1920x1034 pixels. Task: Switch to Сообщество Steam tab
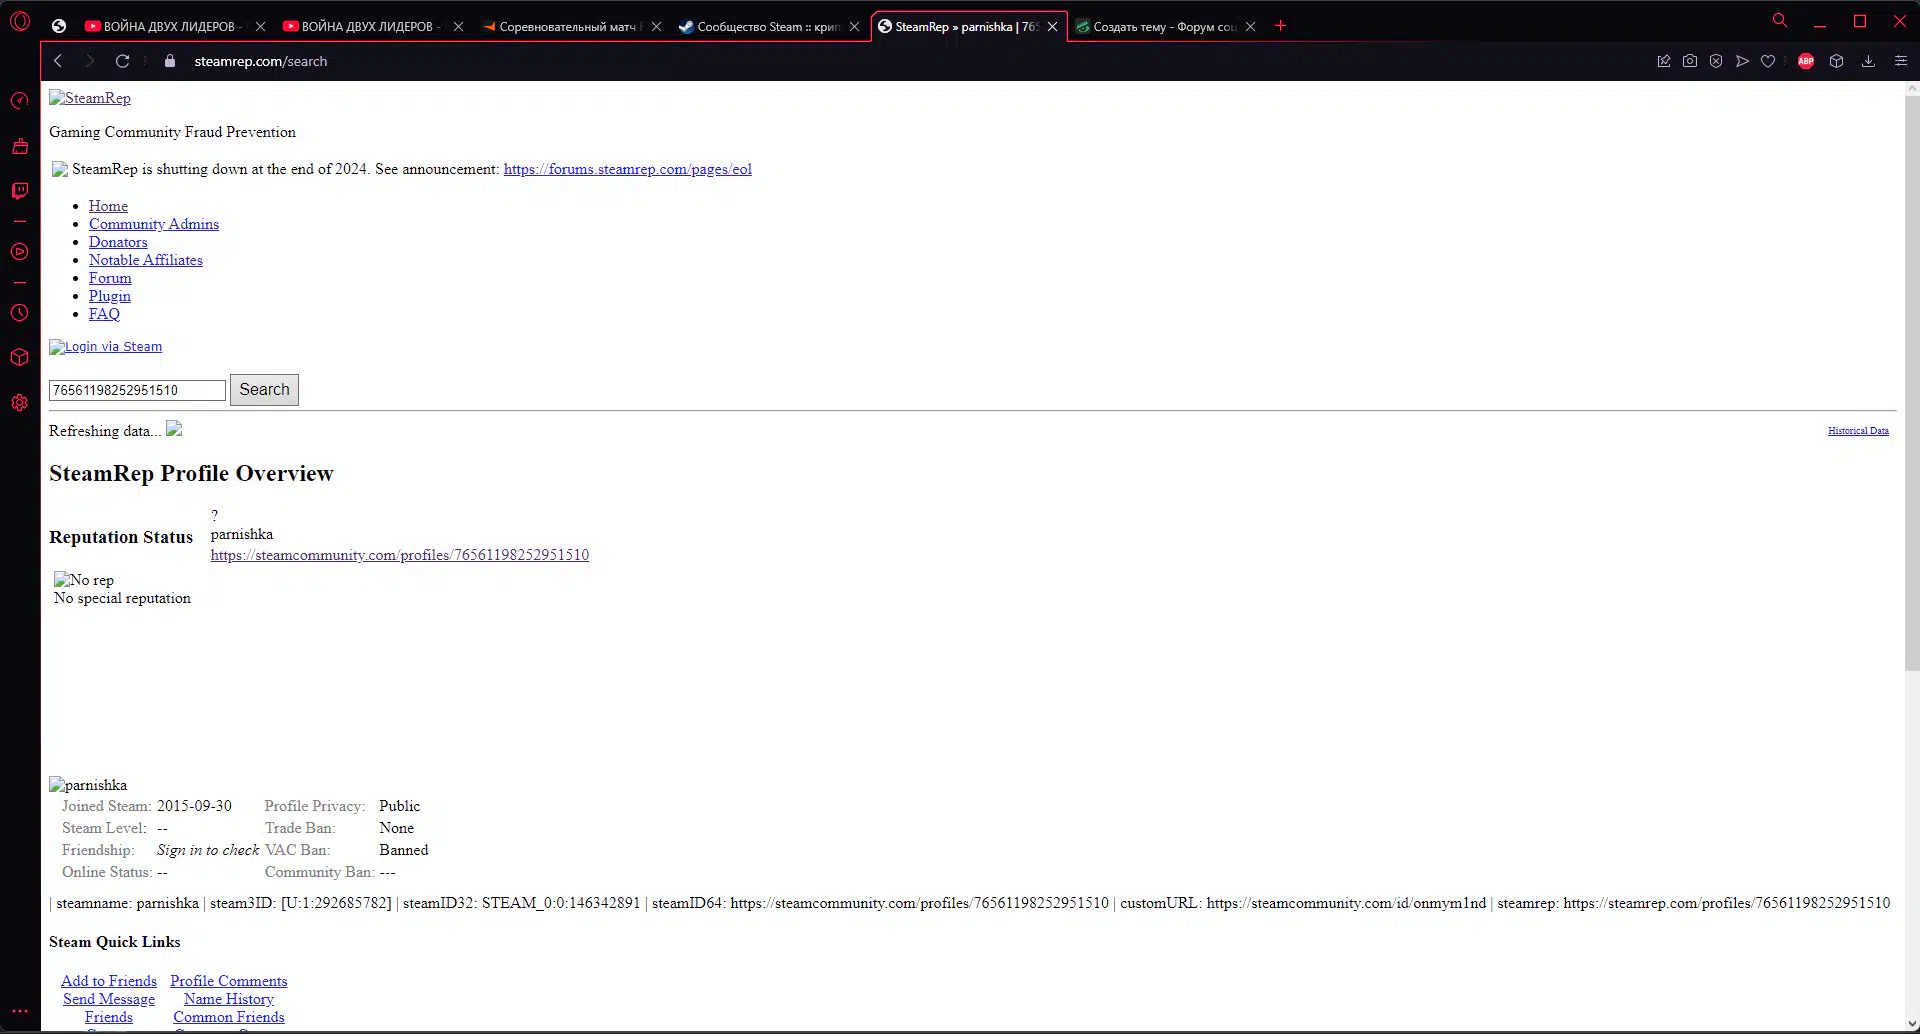point(766,26)
